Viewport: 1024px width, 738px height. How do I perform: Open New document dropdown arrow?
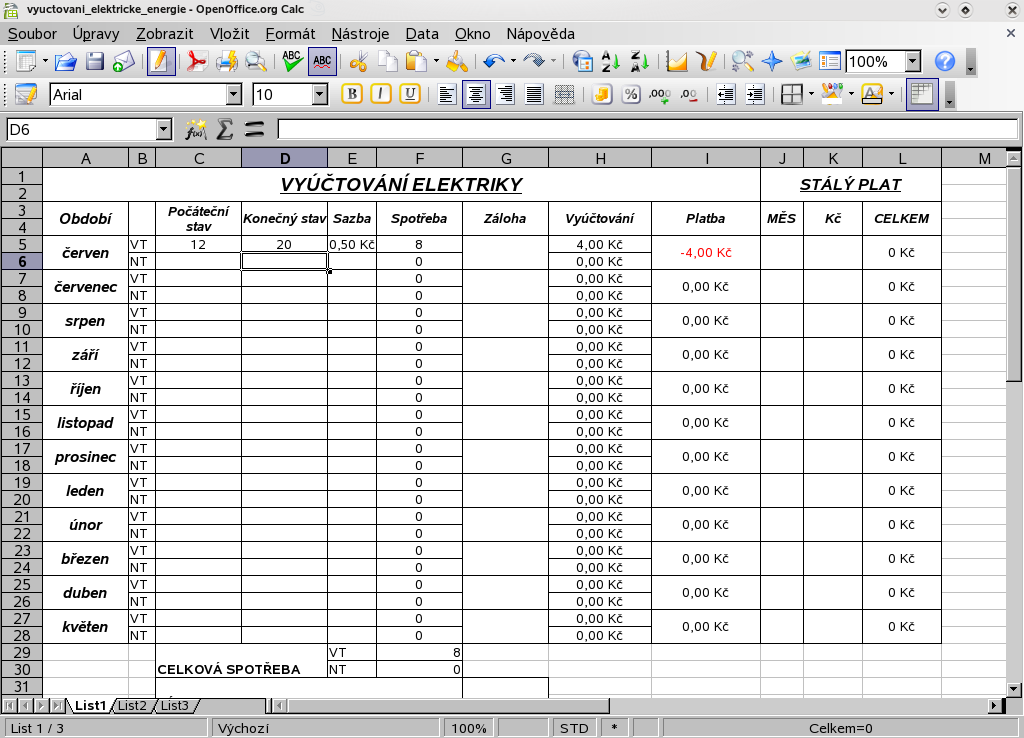coord(45,61)
